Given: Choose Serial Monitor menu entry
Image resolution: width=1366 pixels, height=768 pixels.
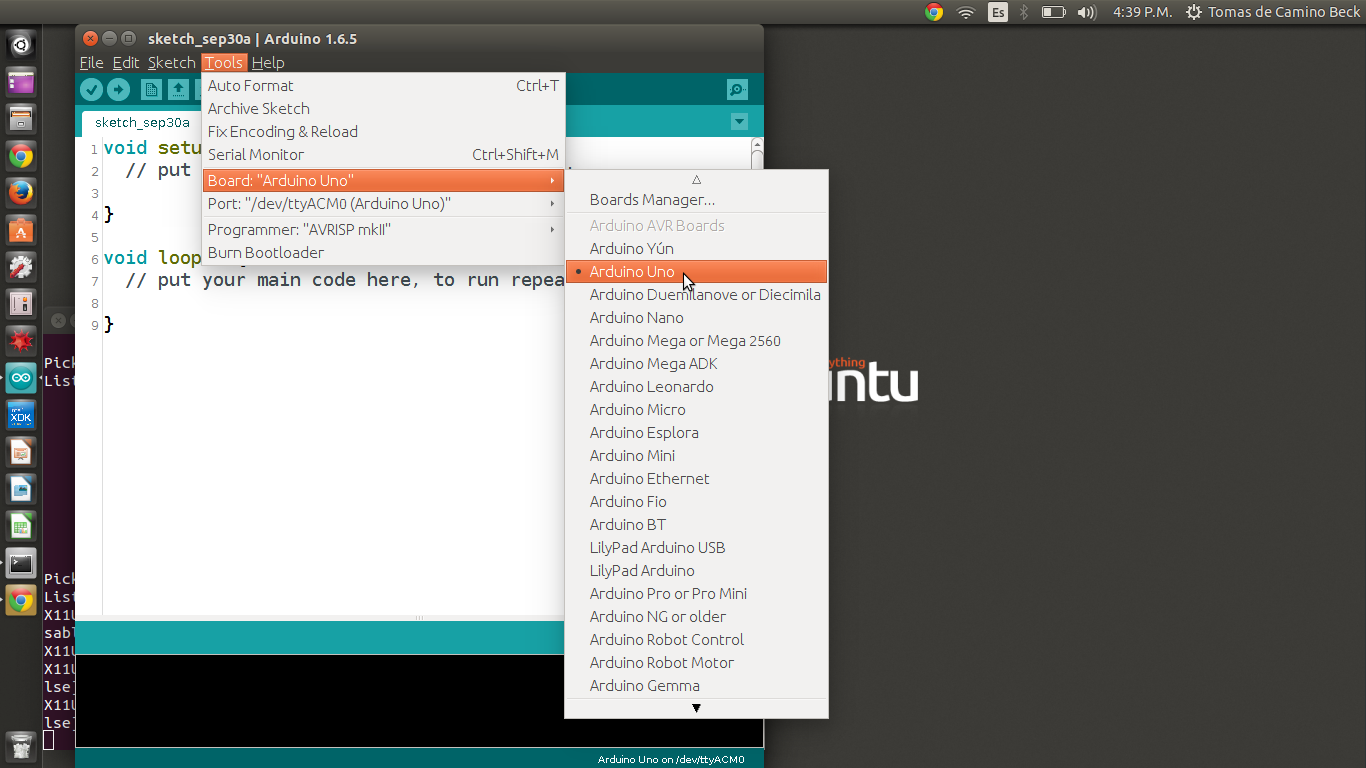Looking at the screenshot, I should (383, 154).
